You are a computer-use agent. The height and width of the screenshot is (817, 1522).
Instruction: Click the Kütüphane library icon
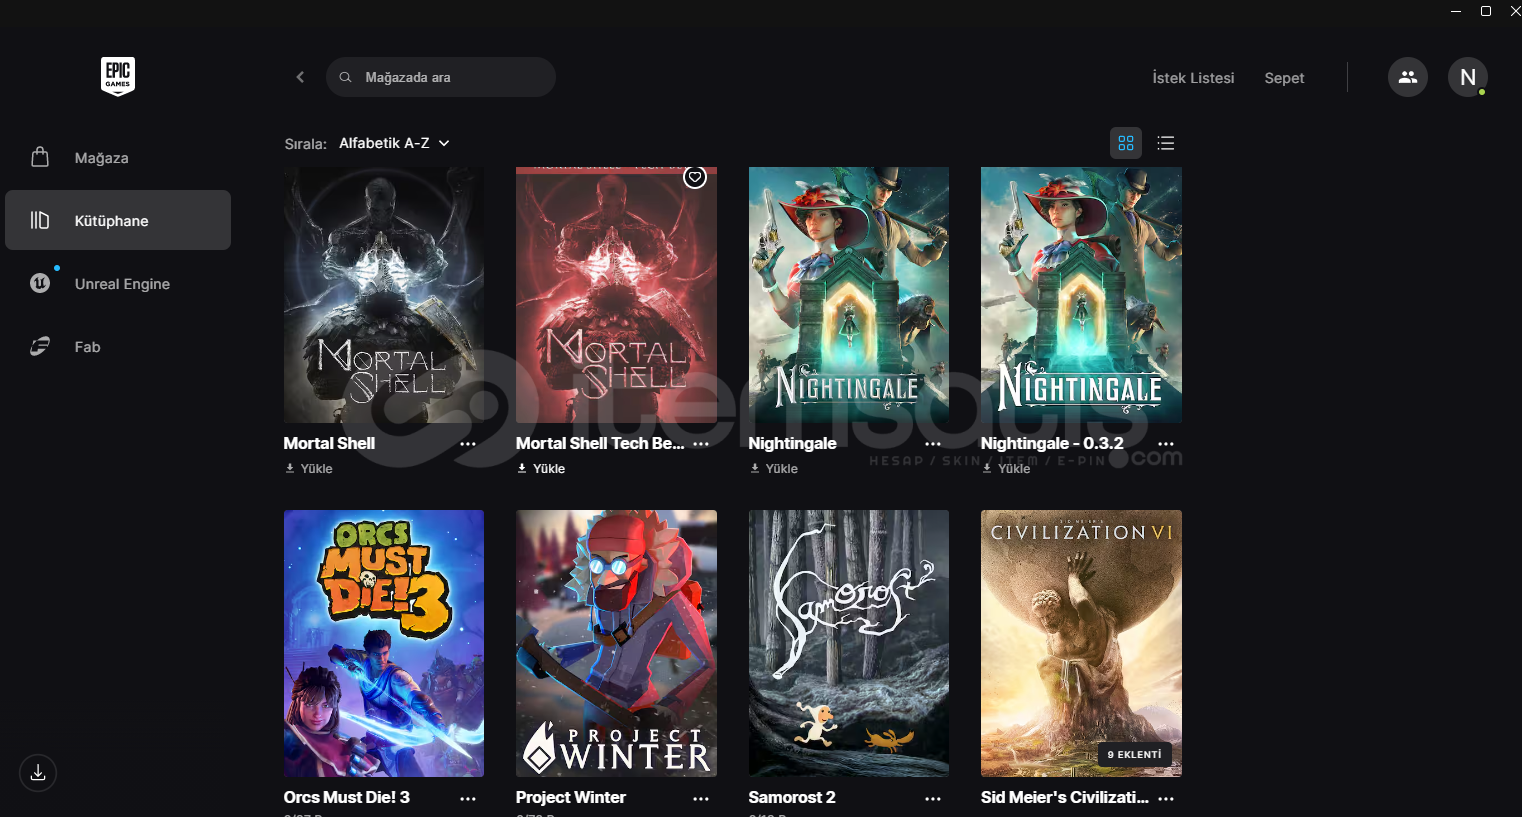tap(40, 220)
